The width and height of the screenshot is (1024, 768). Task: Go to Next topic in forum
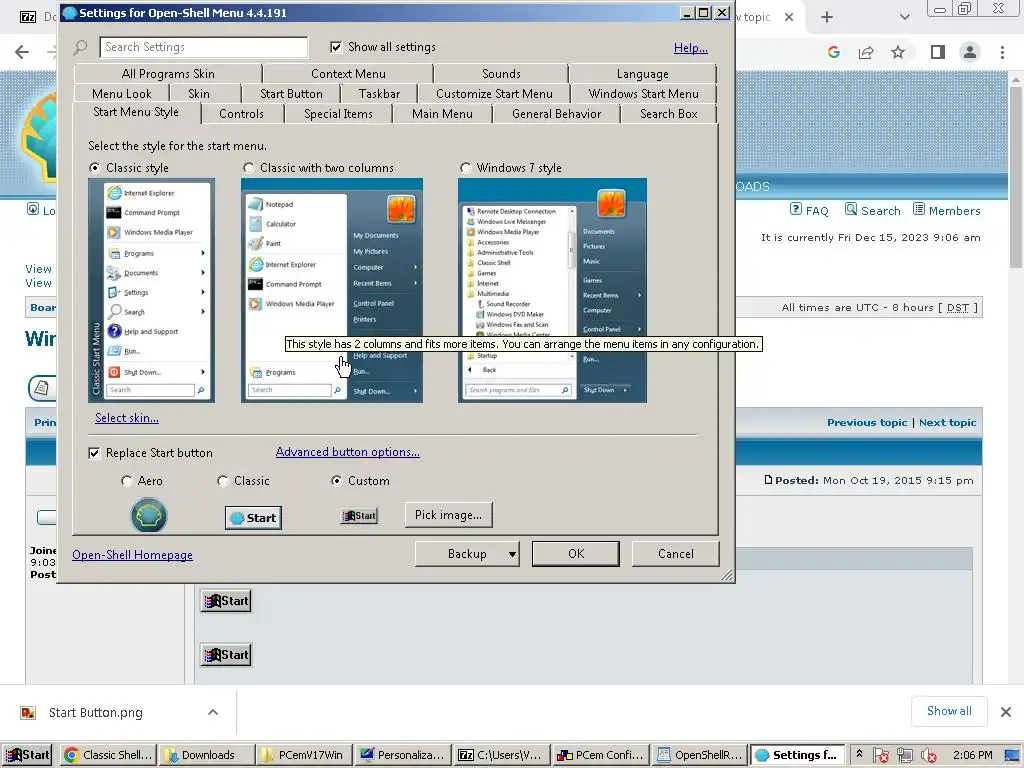947,423
